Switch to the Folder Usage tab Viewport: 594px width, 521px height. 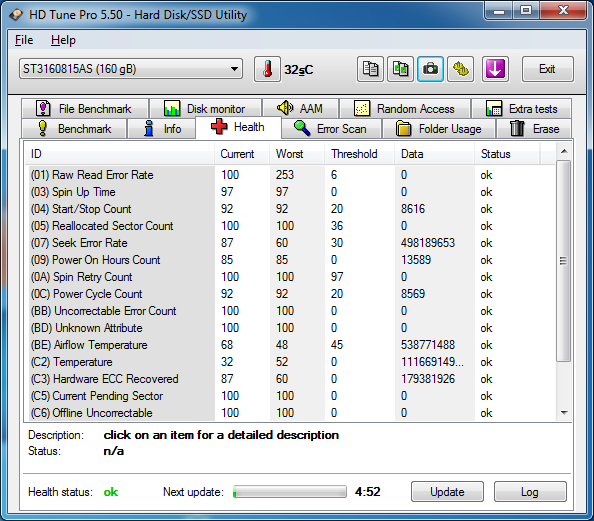(439, 129)
